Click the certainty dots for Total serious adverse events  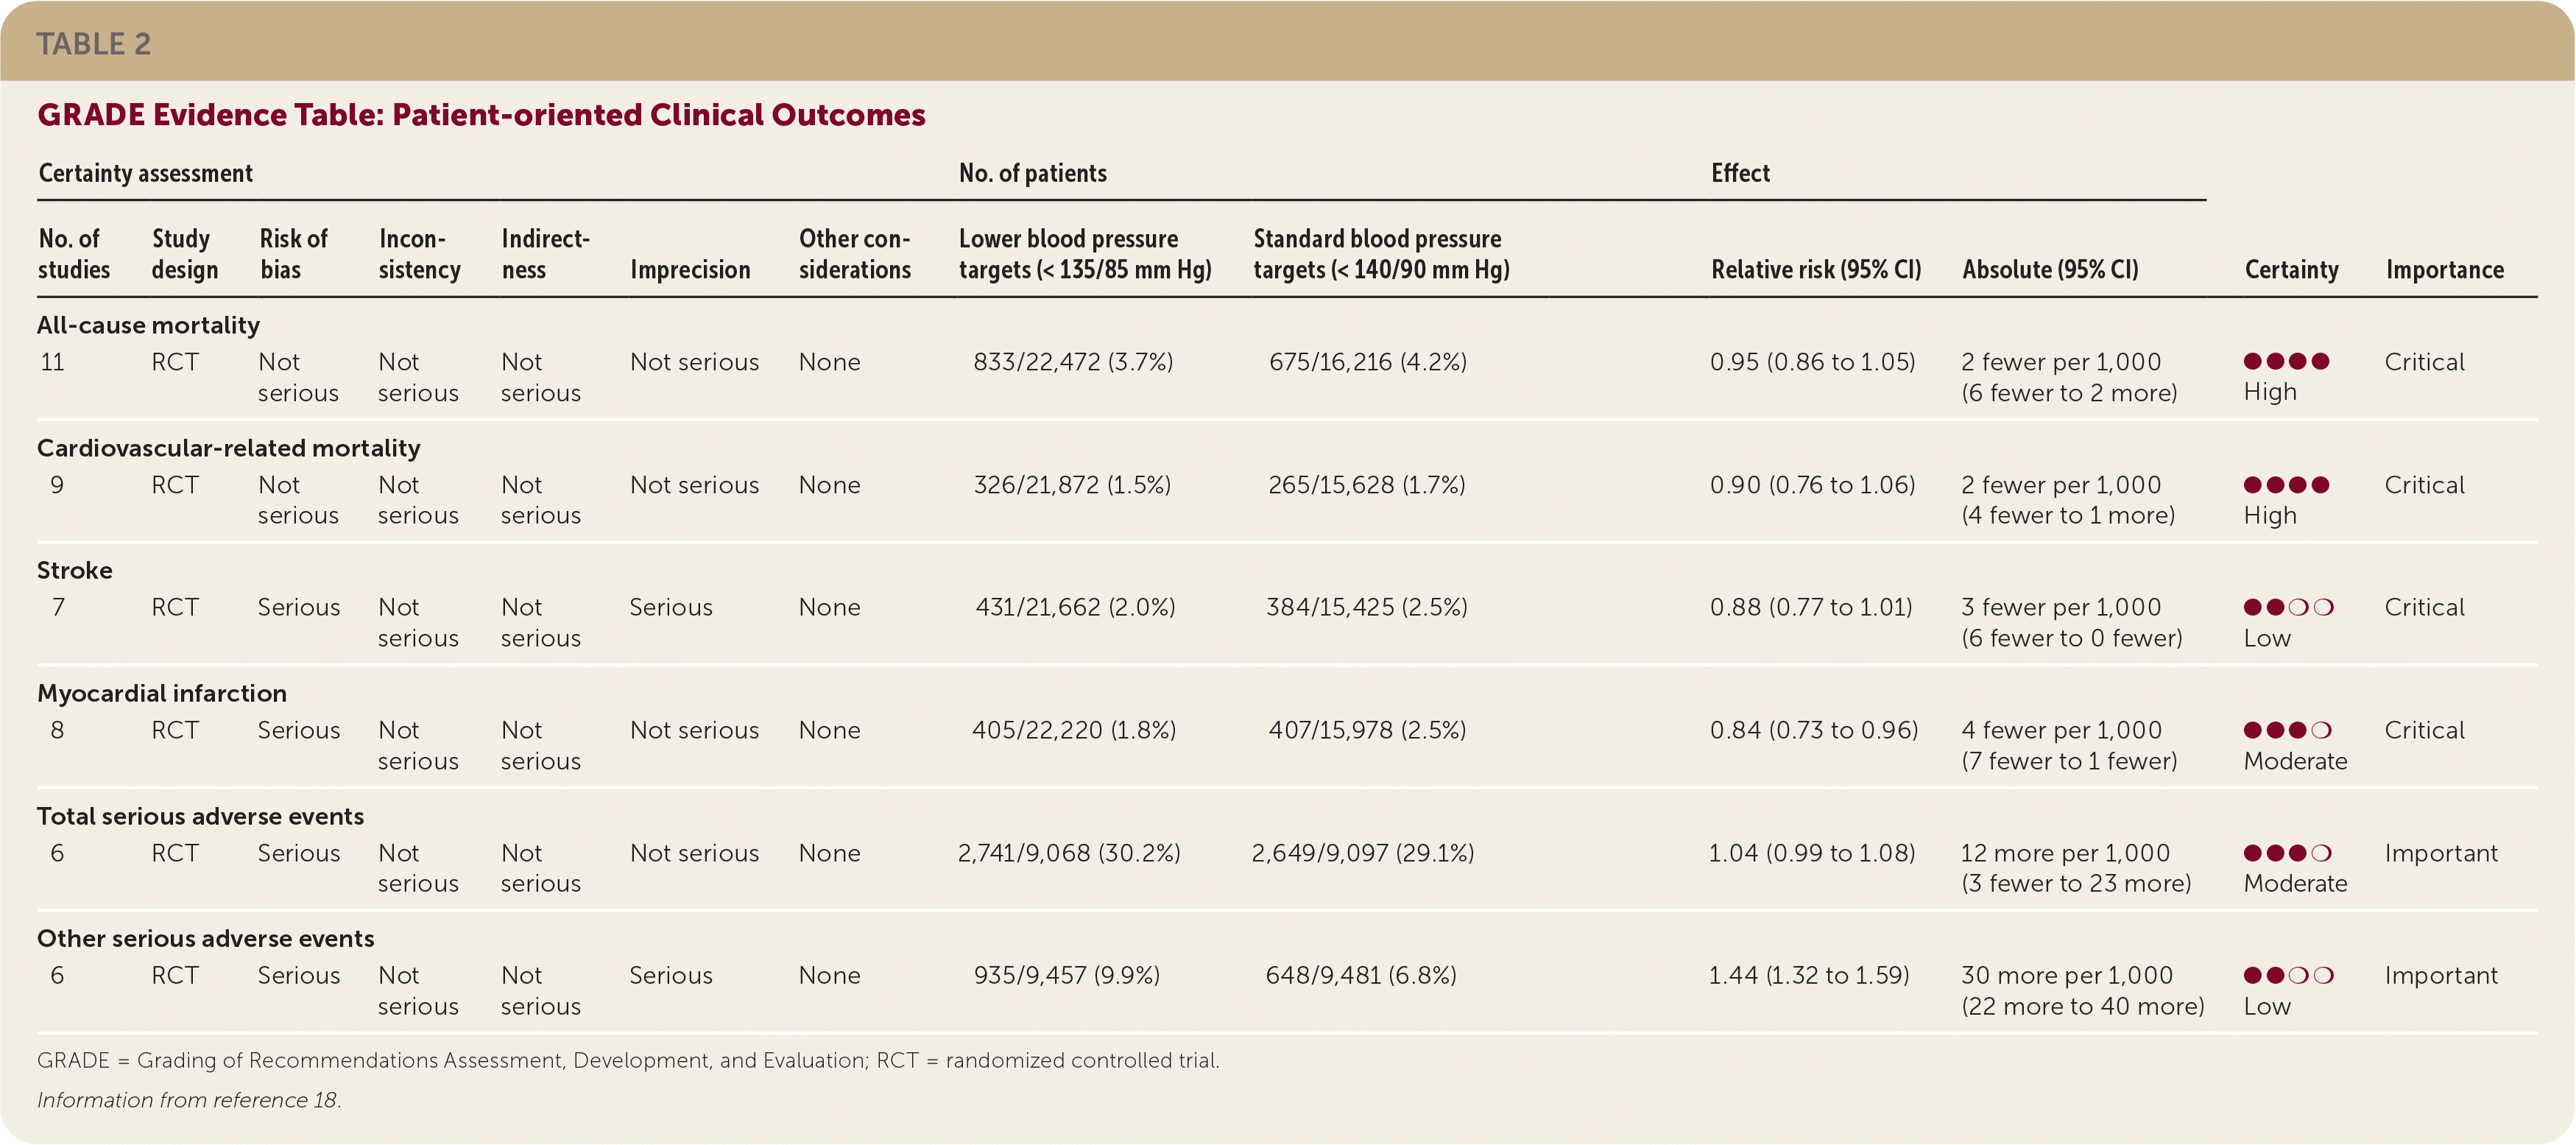(2287, 853)
